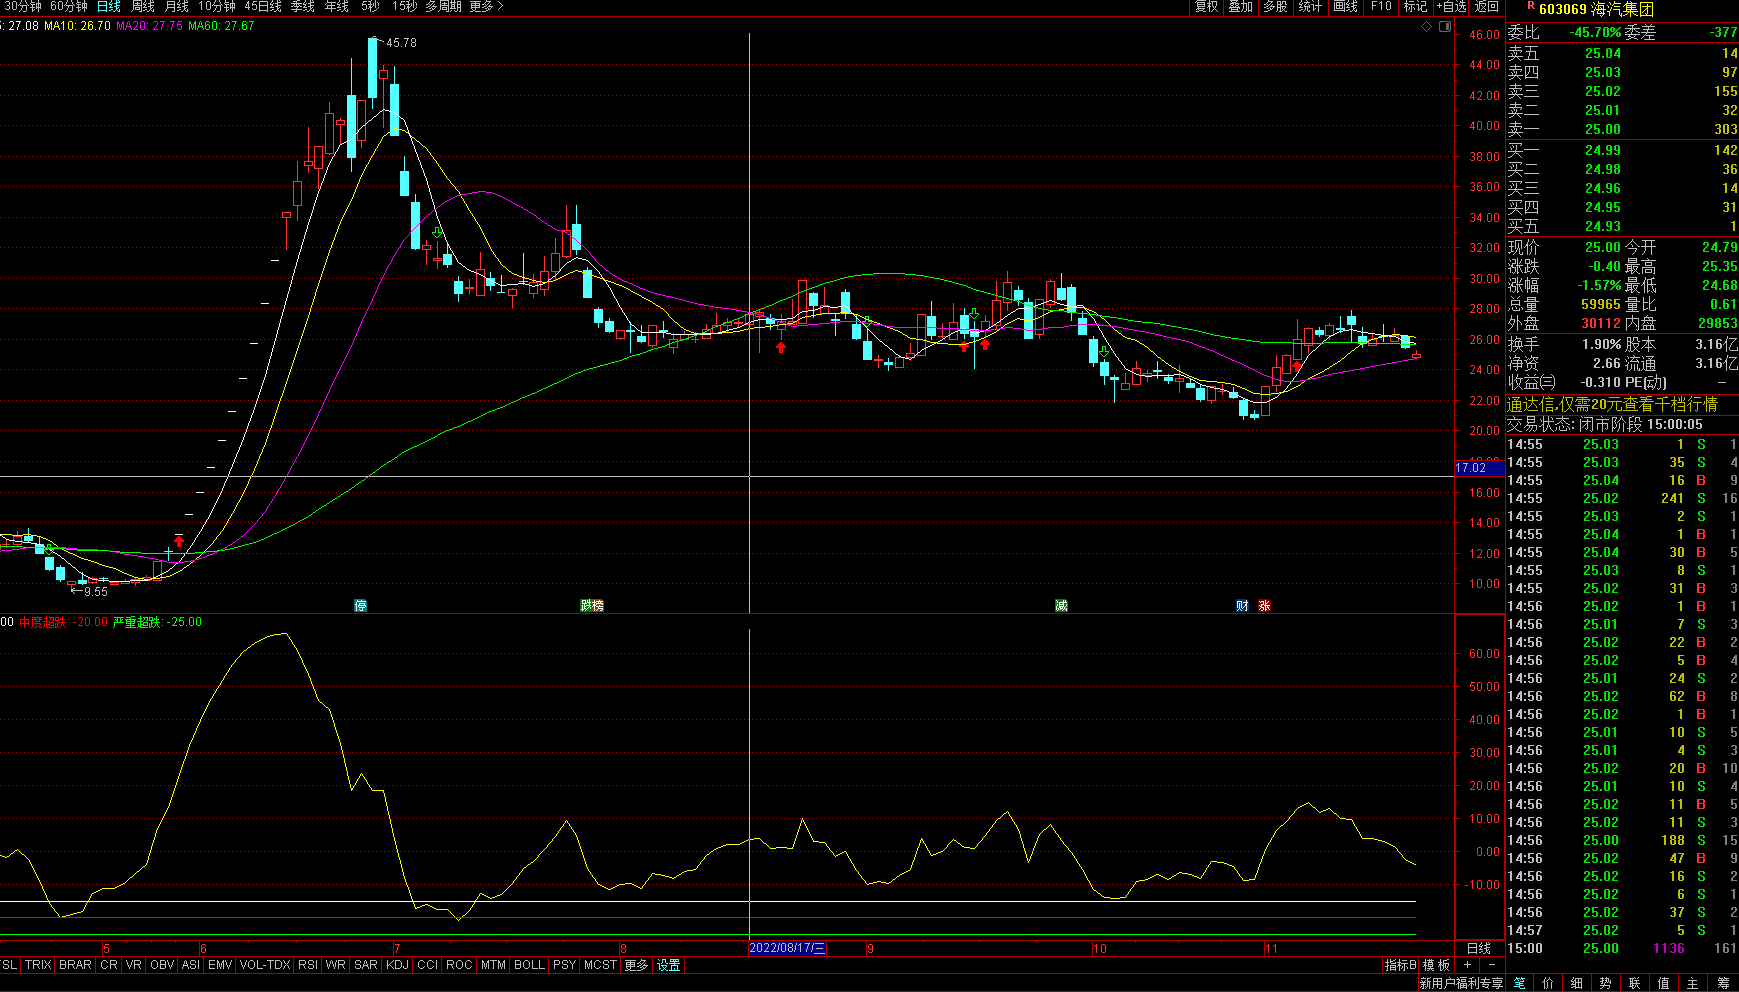
Task: Switch to 笔 tick detail tab
Action: click(x=1520, y=984)
